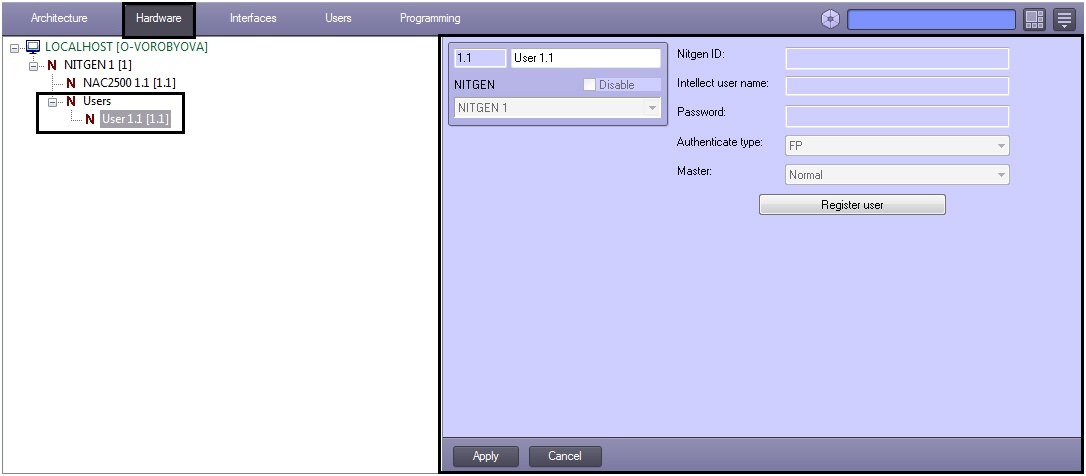Click the Users N icon
The image size is (1086, 476).
click(71, 101)
